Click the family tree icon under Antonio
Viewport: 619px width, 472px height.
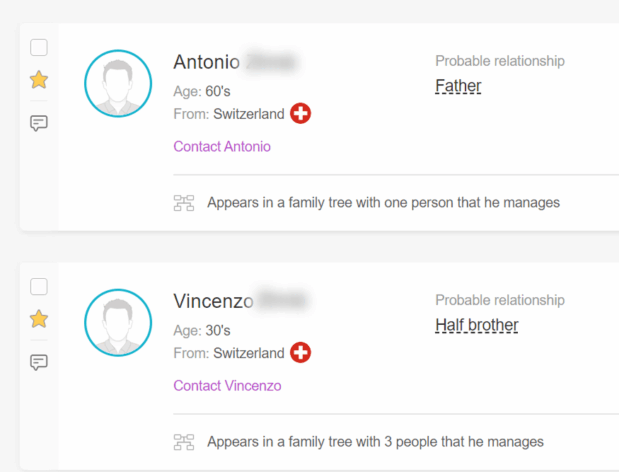pos(184,203)
